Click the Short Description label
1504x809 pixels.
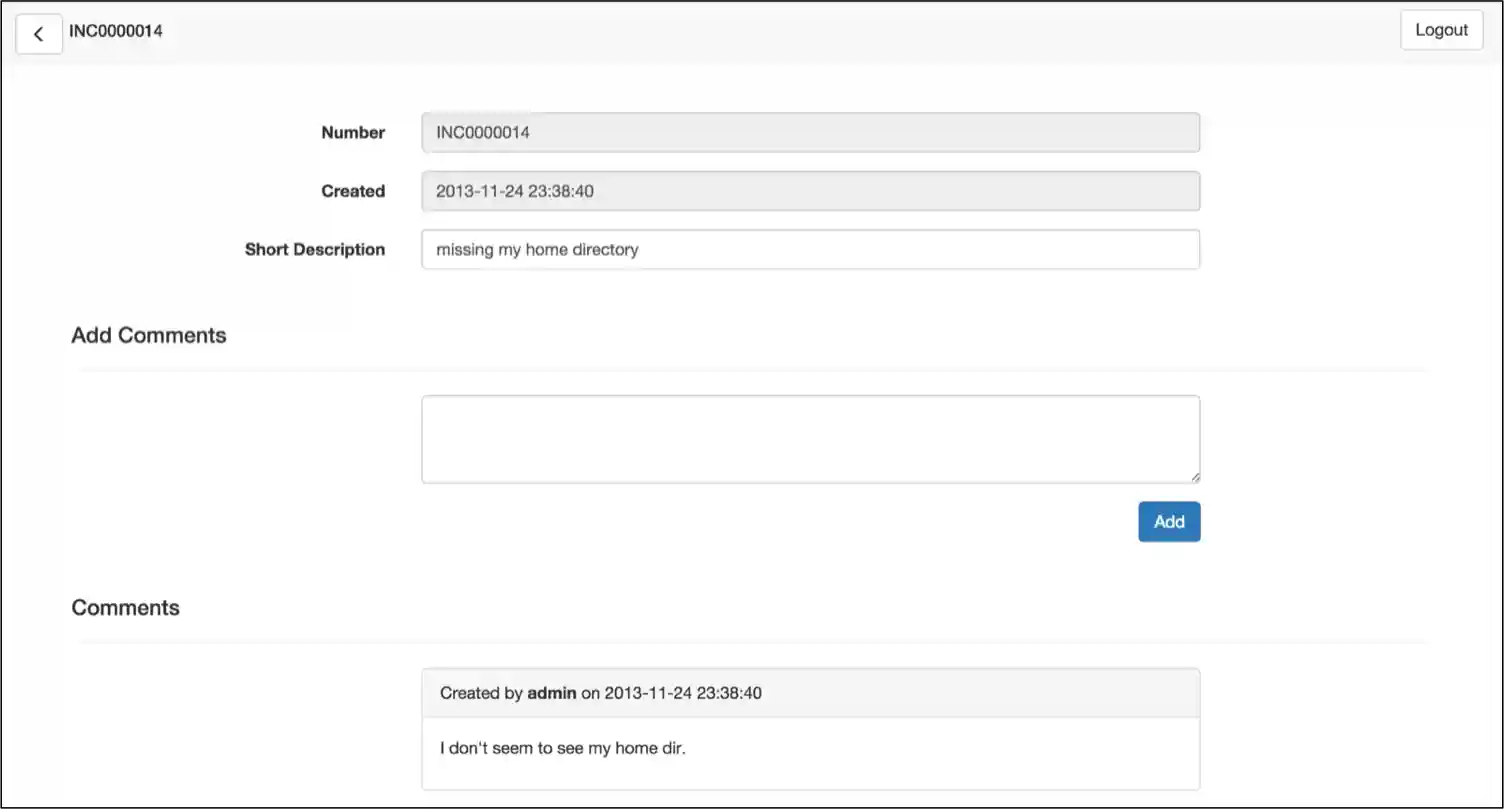tap(316, 249)
